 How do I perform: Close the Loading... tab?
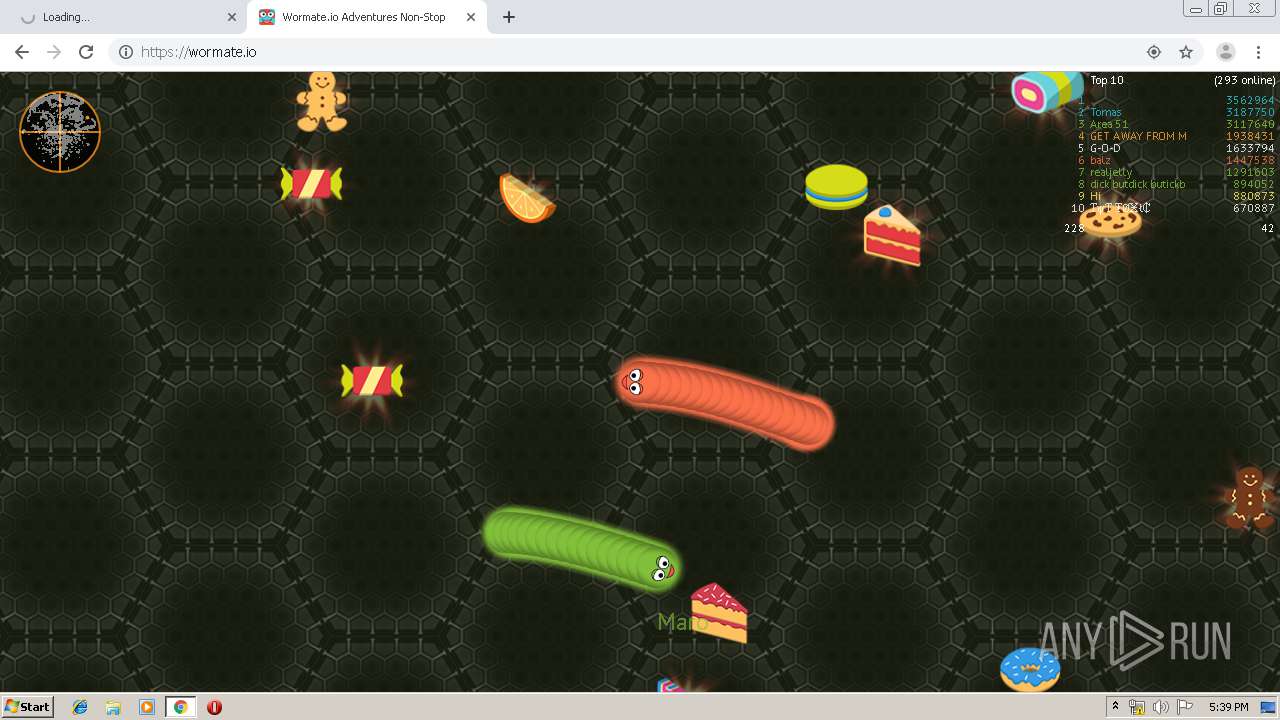coord(232,17)
